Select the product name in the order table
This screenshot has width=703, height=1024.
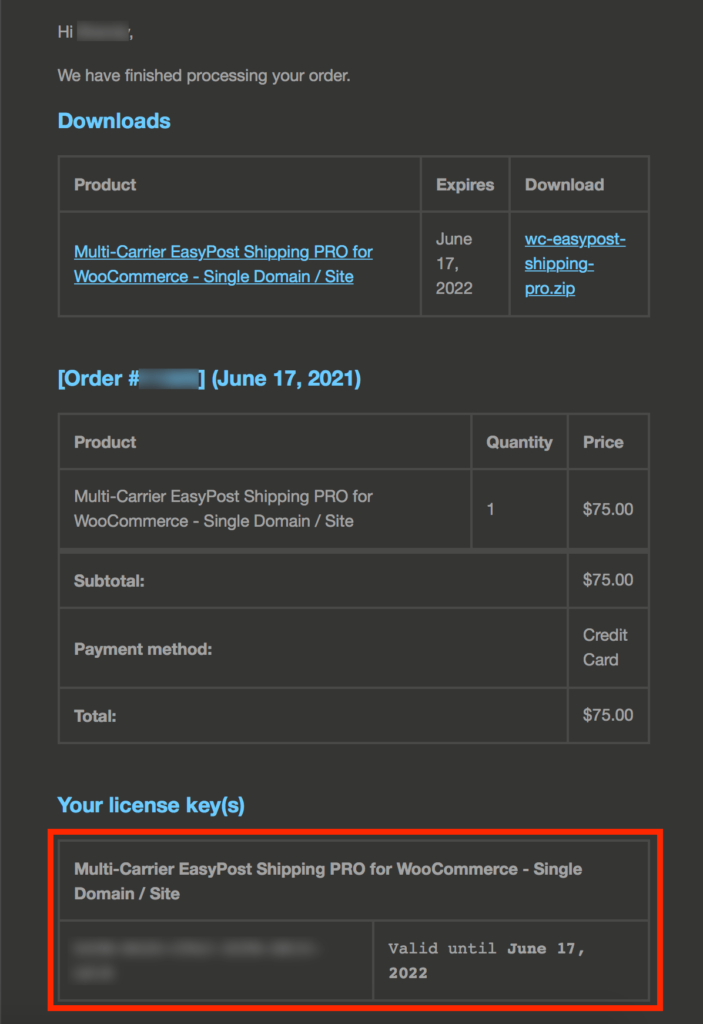coord(223,509)
